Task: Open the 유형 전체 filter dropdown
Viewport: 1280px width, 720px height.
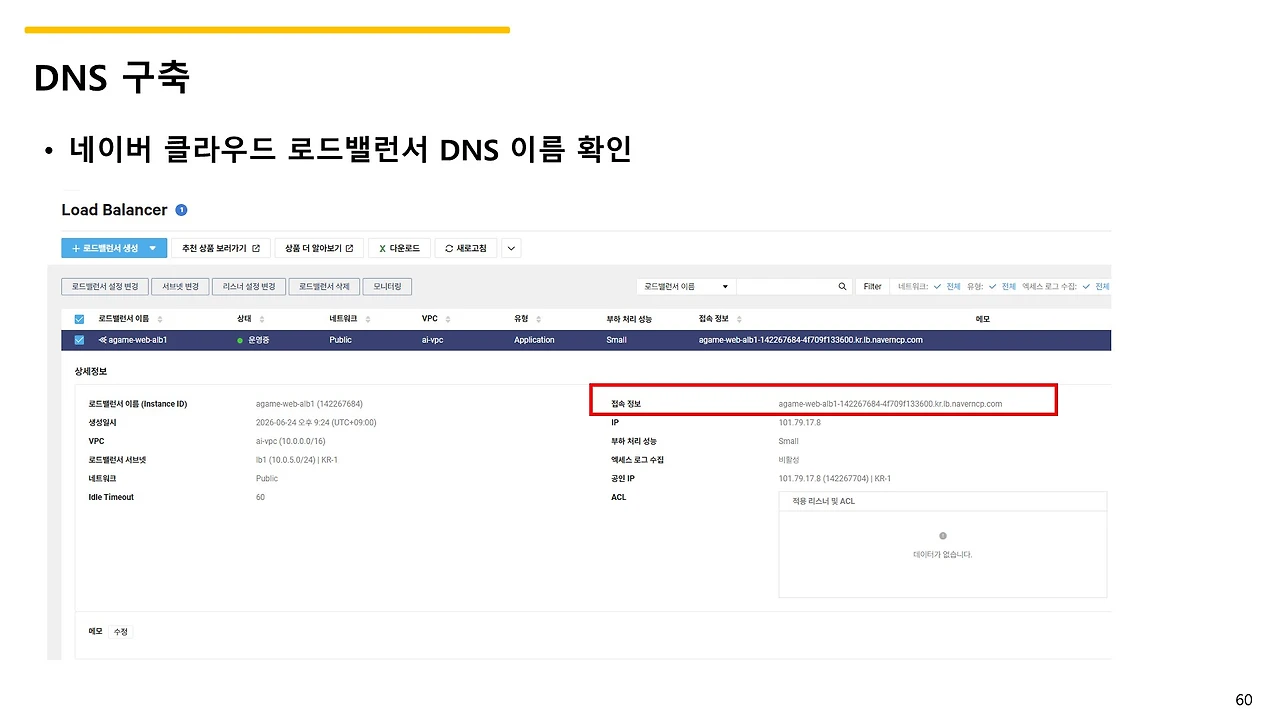Action: 1002,286
